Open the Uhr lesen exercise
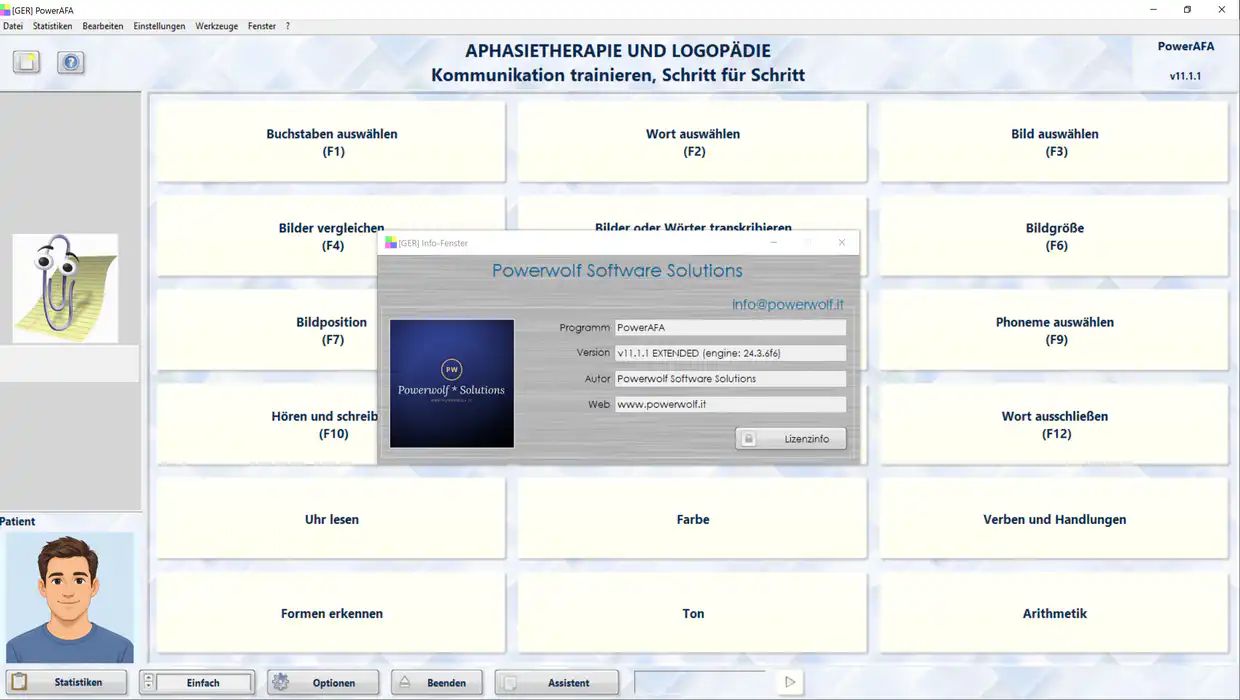Screen dimensions: 1240x700 point(331,519)
